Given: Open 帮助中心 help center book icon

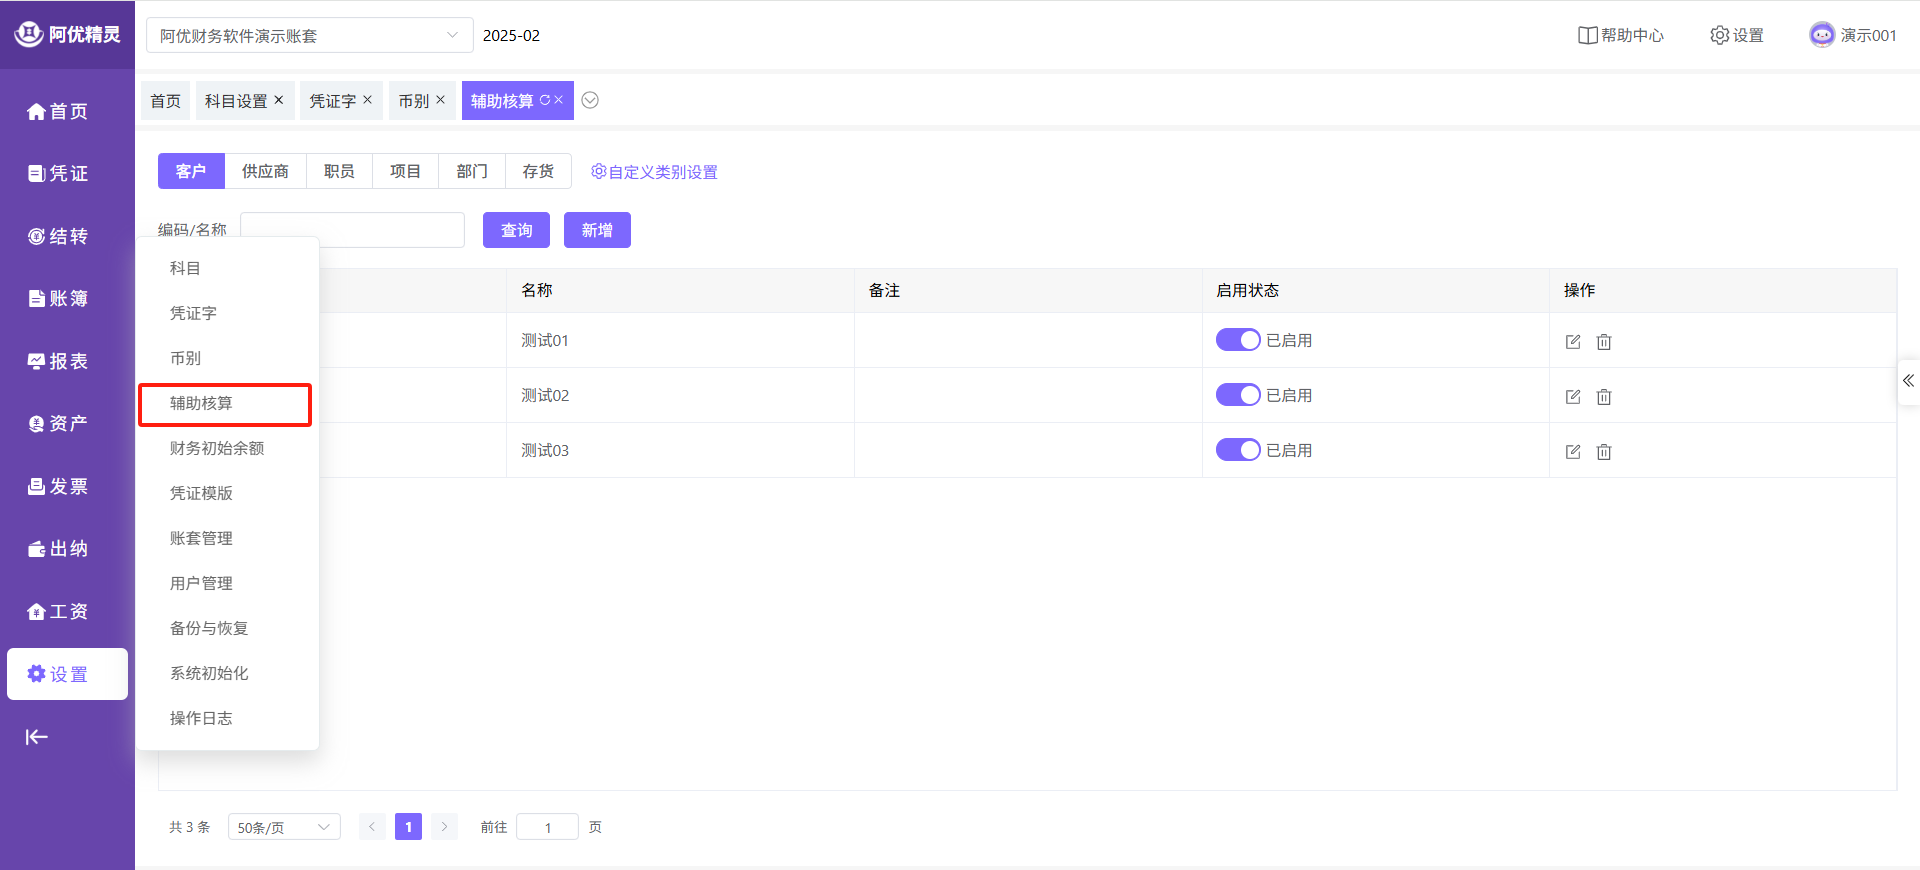Looking at the screenshot, I should (x=1587, y=35).
